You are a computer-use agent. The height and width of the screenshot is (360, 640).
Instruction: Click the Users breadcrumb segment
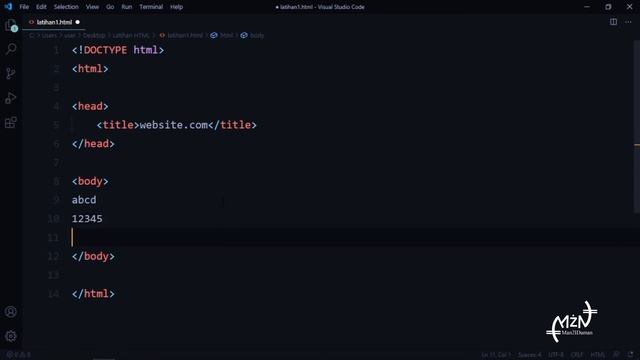tap(49, 36)
